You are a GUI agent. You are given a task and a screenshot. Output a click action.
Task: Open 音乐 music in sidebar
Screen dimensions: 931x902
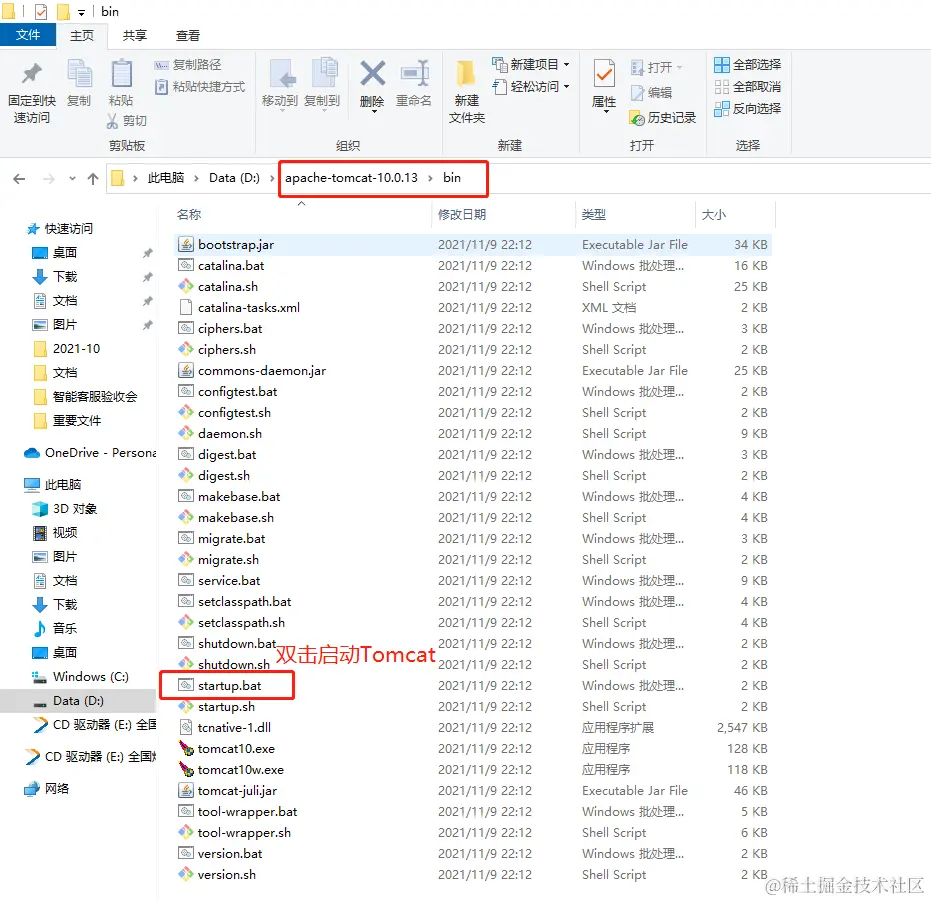click(x=55, y=628)
